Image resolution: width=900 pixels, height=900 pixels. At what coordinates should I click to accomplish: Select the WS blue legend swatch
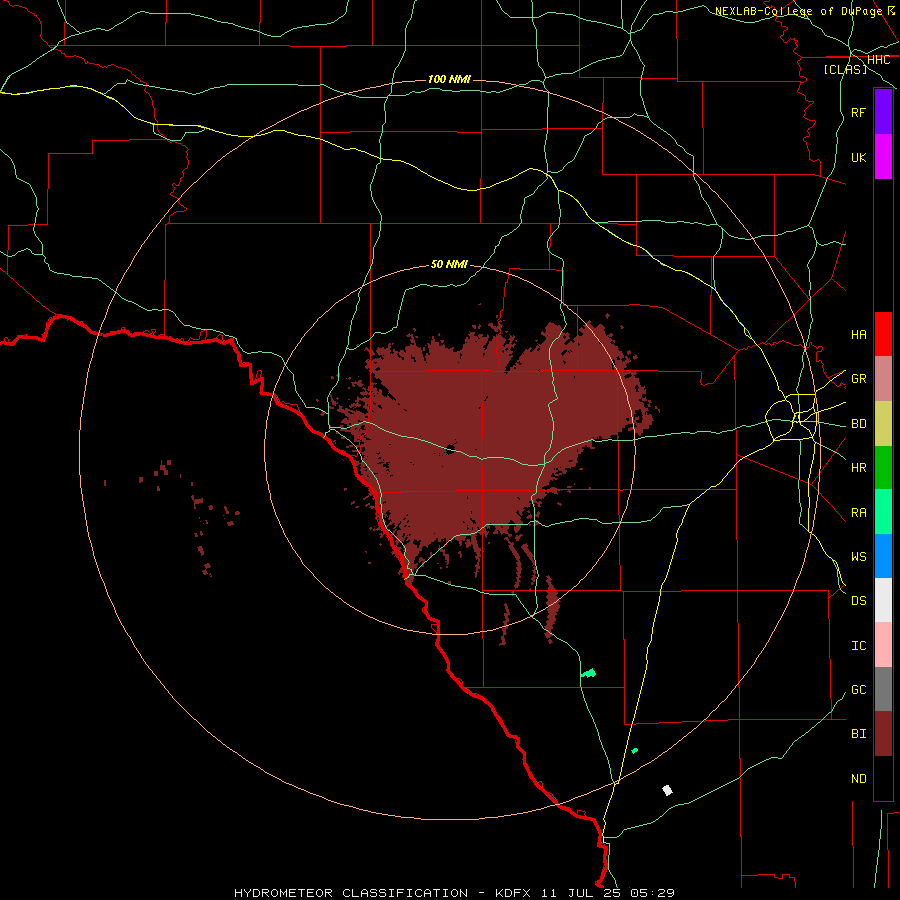883,556
